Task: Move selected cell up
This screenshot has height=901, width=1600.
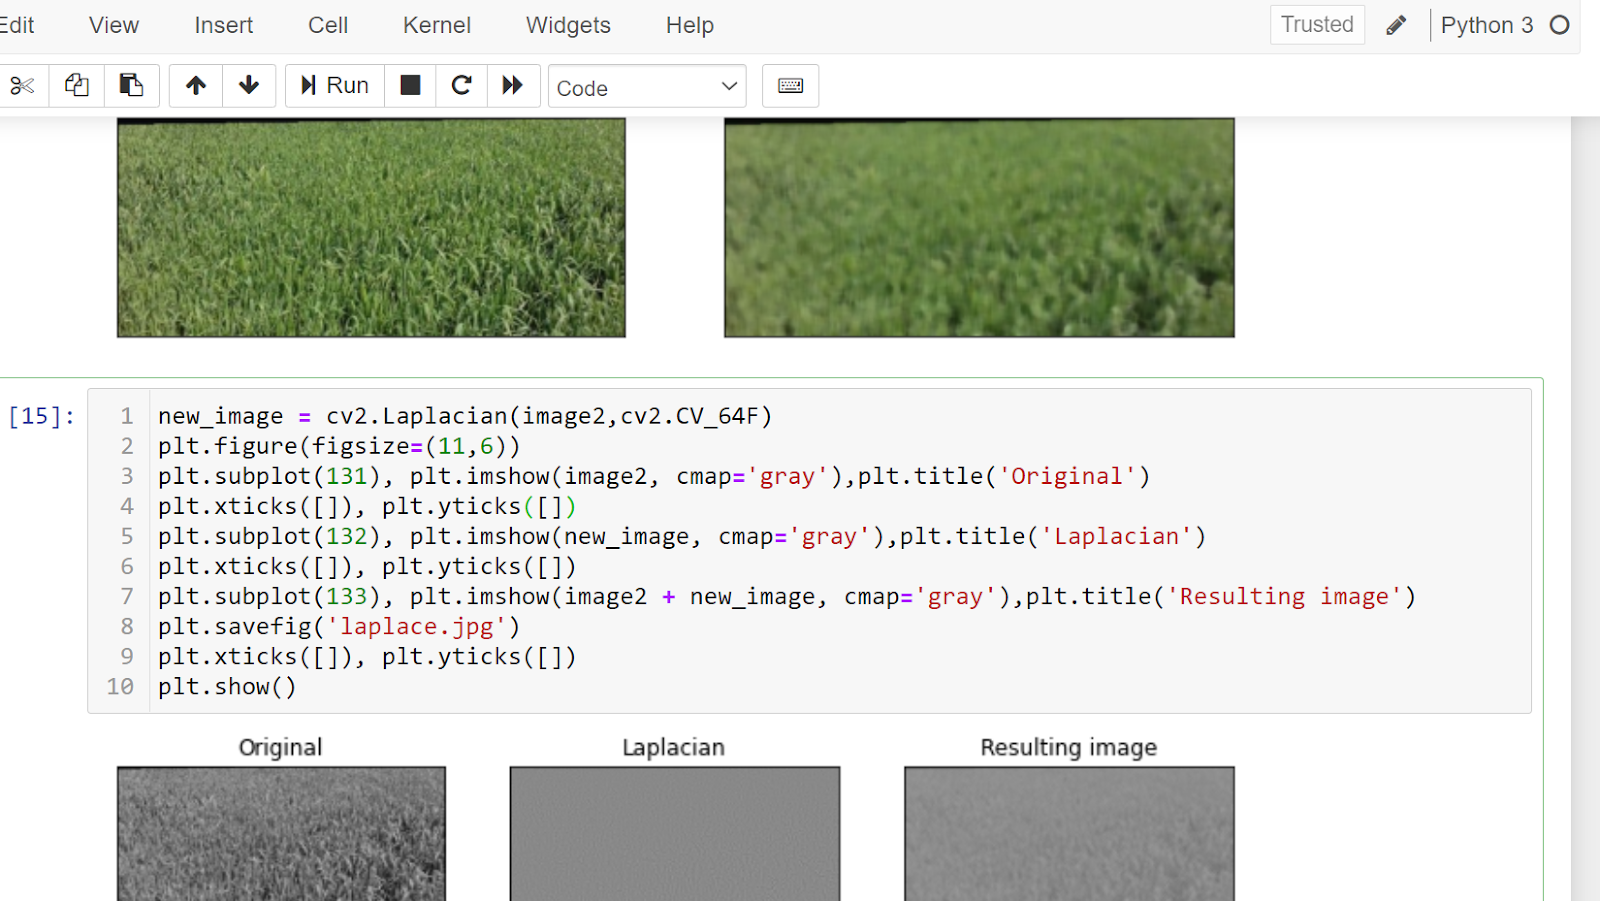Action: click(x=196, y=86)
